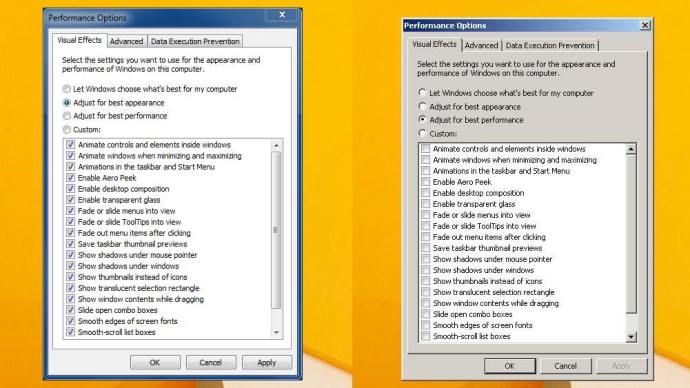Uncheck Animate windows when minimizing in left dialog
This screenshot has height=388, width=690.
tap(70, 155)
